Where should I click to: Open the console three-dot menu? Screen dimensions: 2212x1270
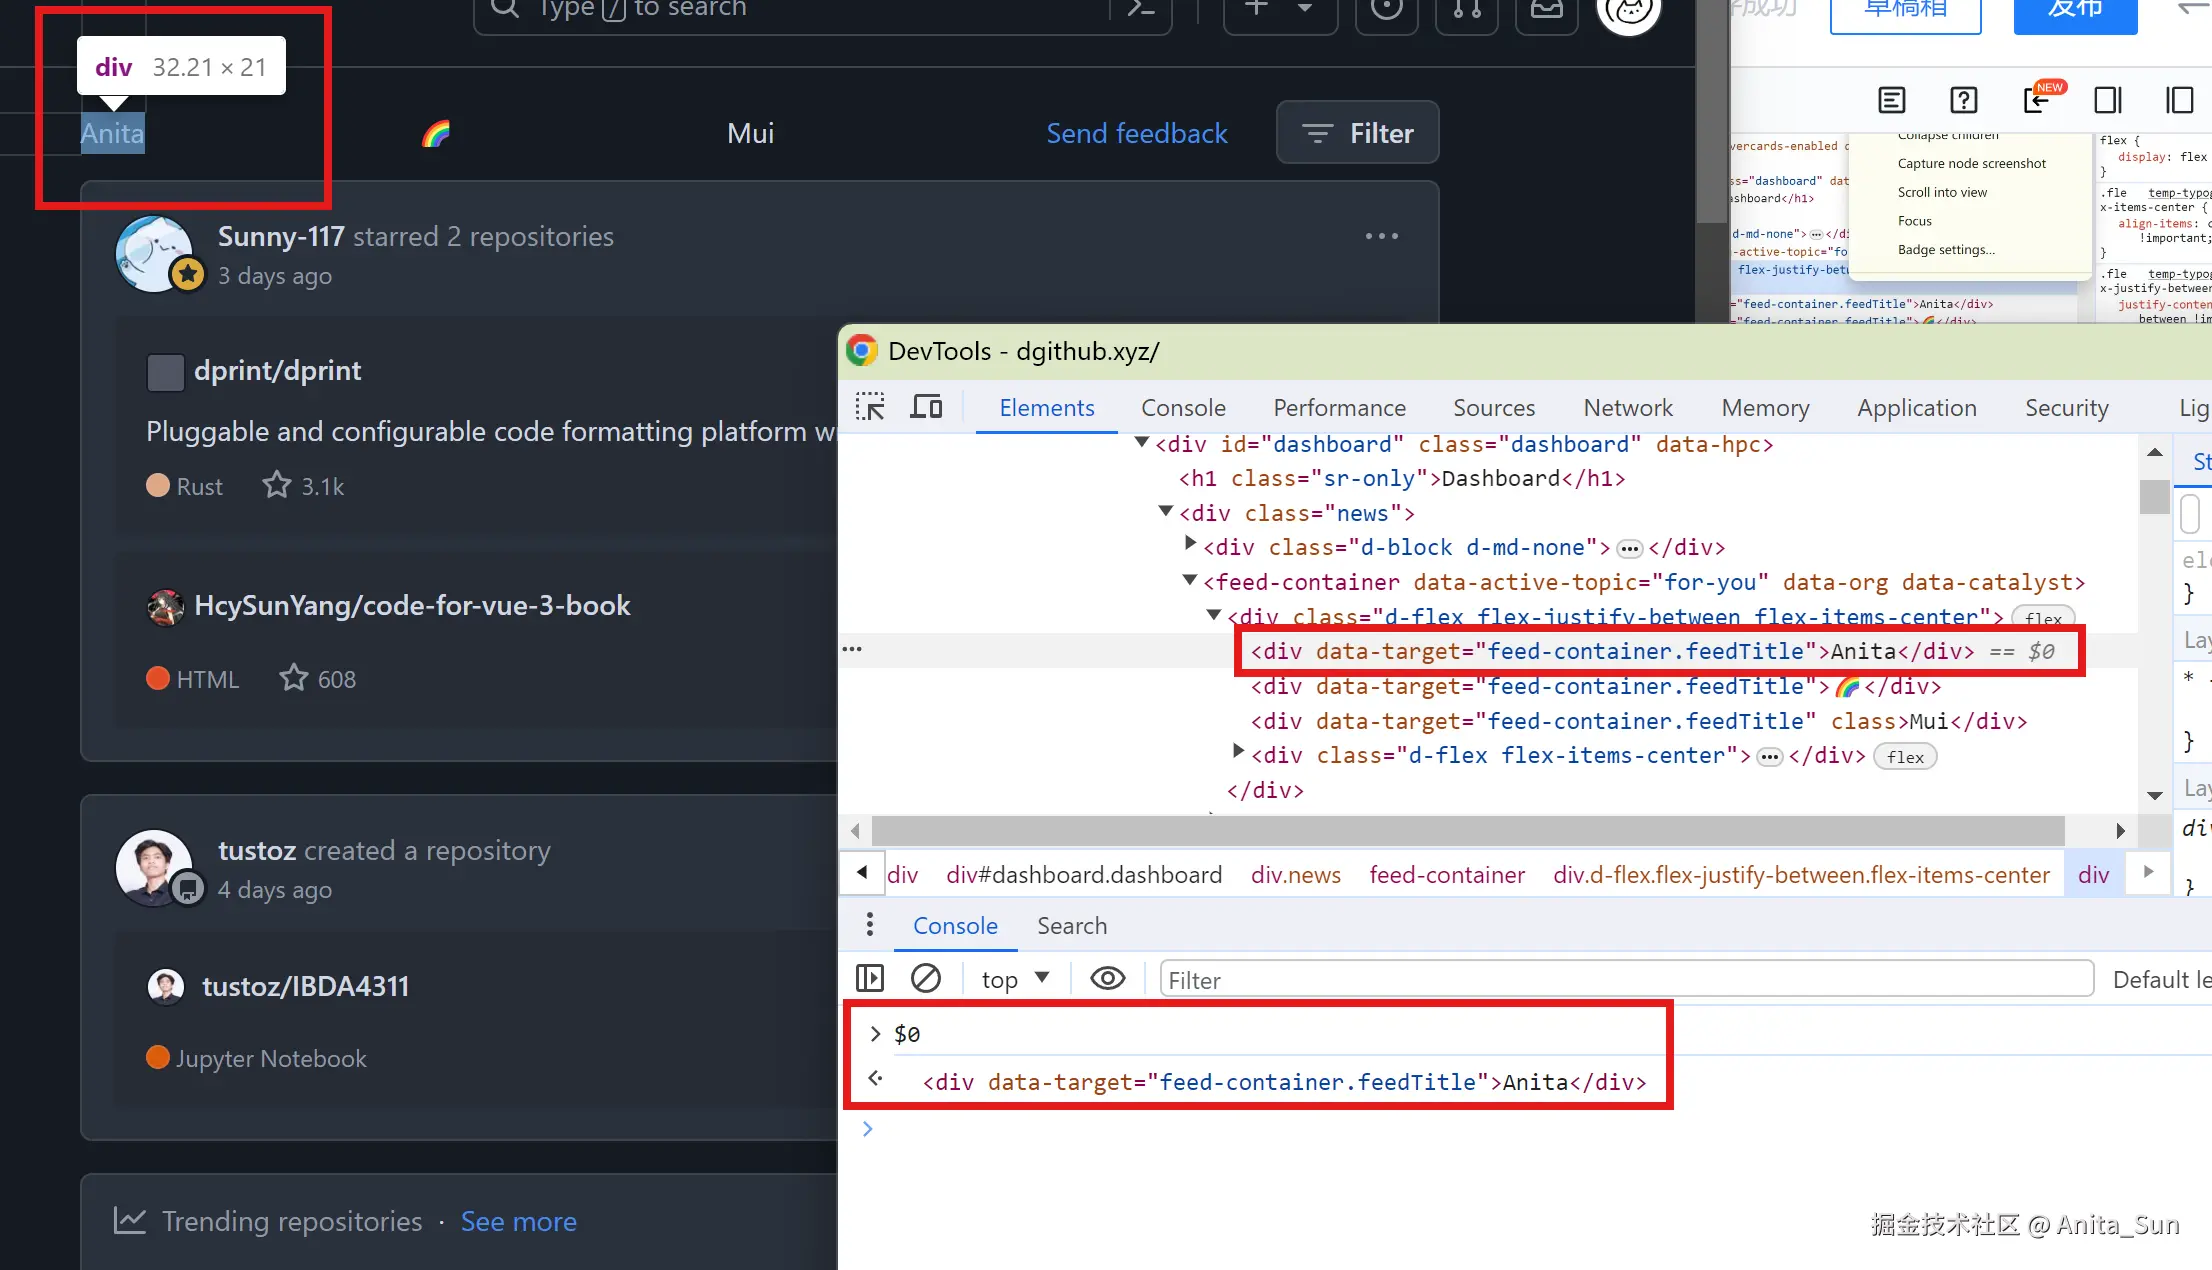pos(869,925)
